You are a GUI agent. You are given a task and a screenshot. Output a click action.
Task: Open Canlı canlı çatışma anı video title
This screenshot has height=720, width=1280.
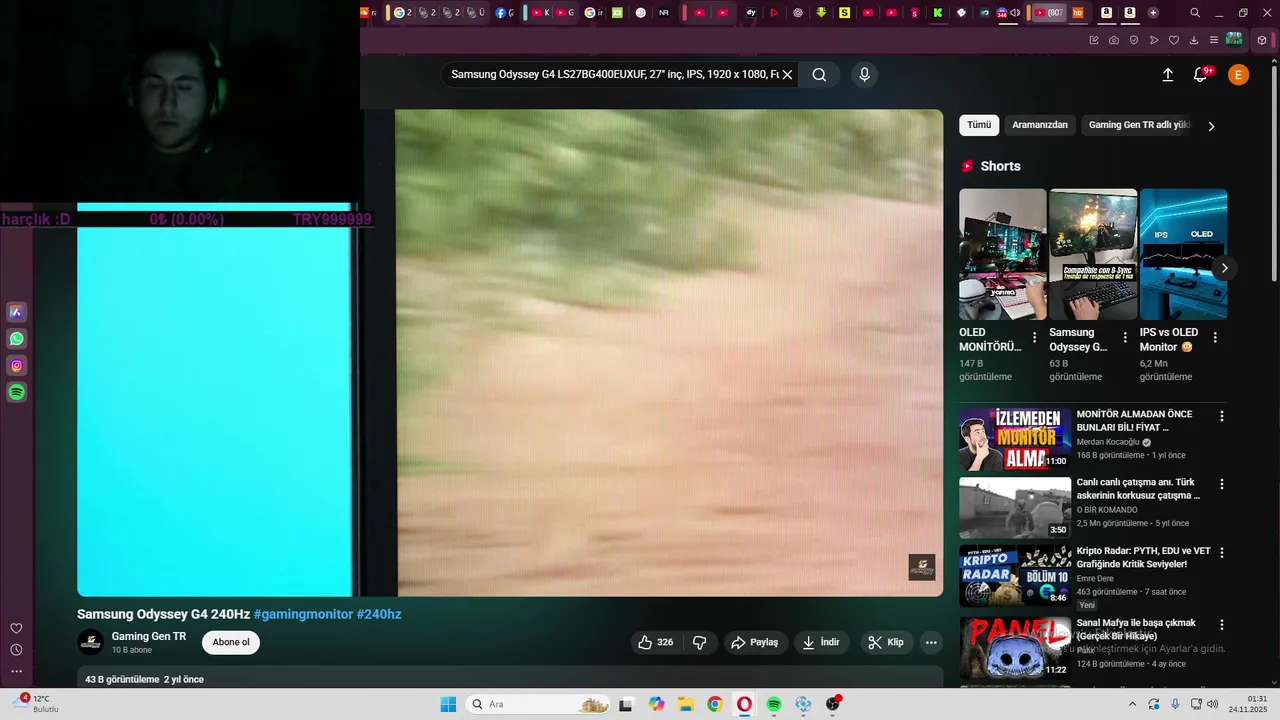(1138, 489)
